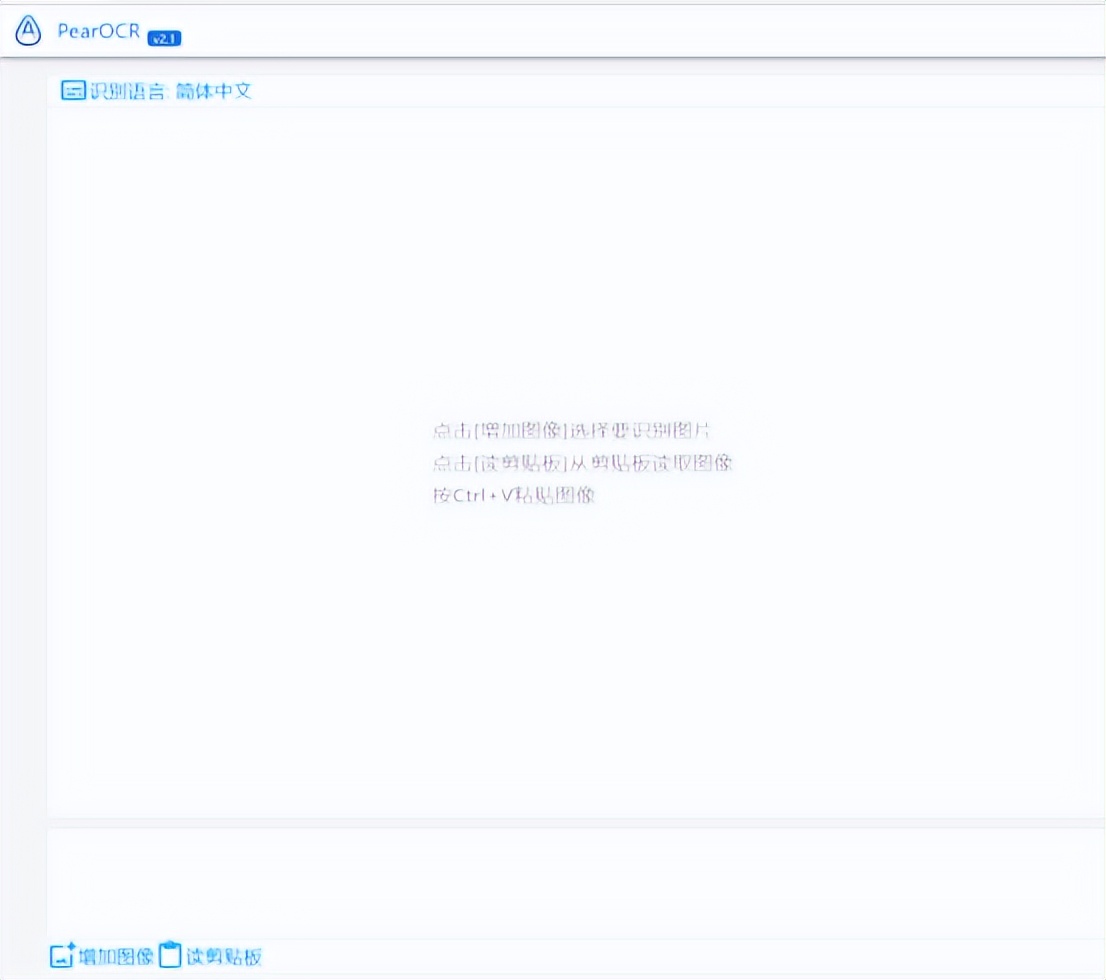Click the v2.1 version badge
The width and height of the screenshot is (1106, 980).
[x=165, y=37]
